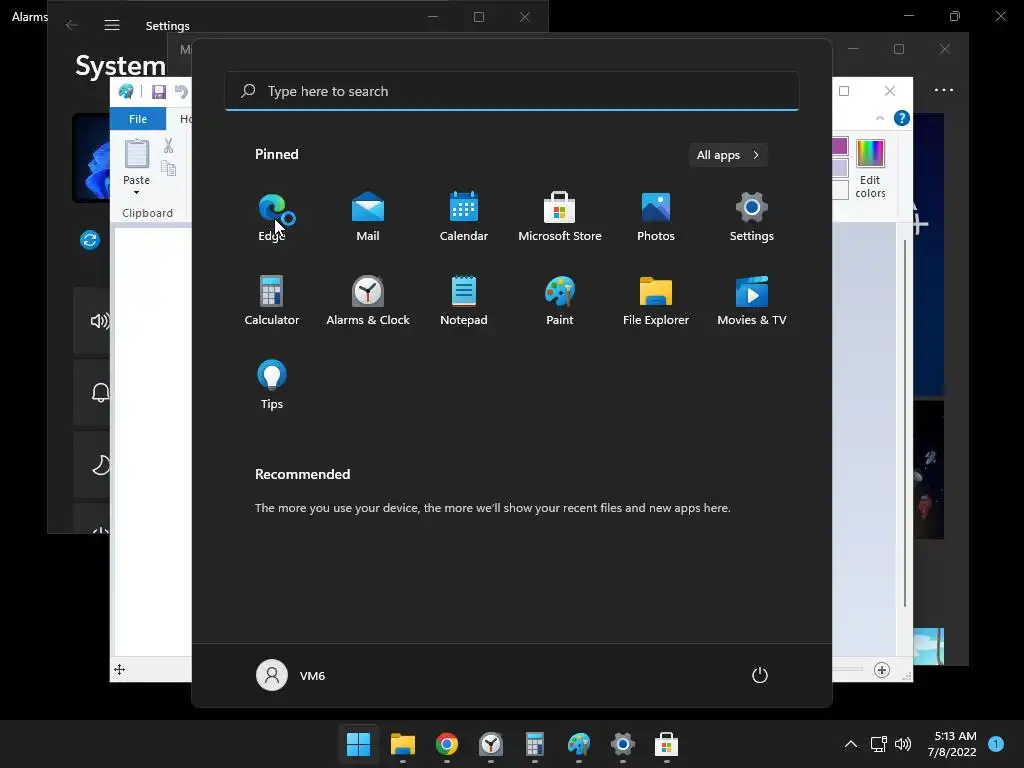Expand the Paste dropdown arrow in Paint
This screenshot has width=1024, height=768.
click(136, 193)
